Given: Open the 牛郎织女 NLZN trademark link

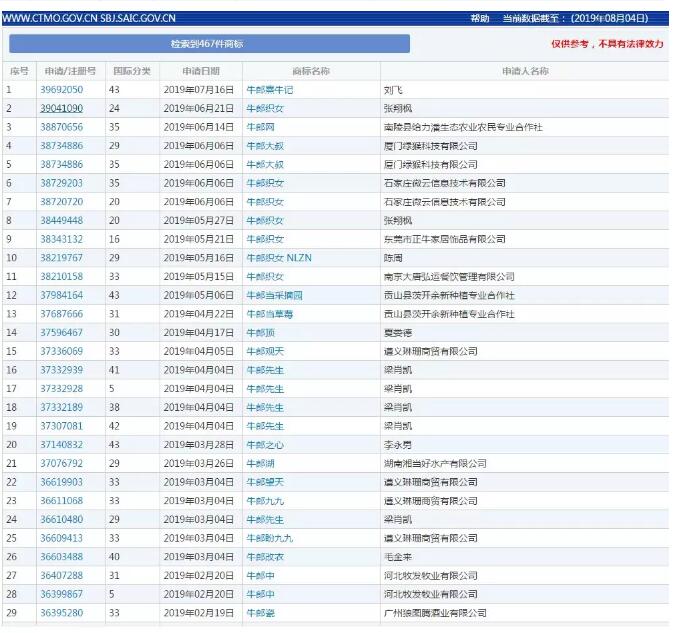Looking at the screenshot, I should tap(279, 258).
